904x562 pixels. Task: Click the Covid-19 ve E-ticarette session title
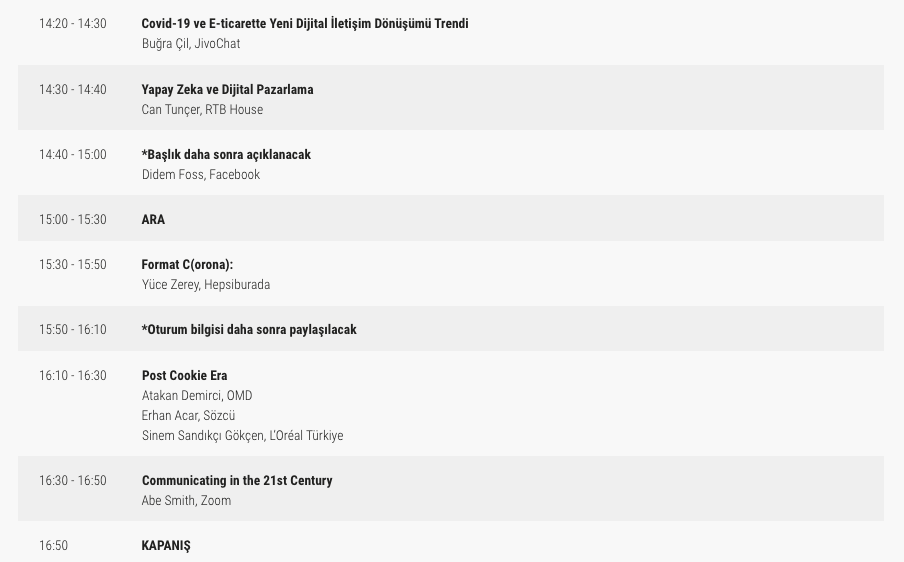pos(304,23)
